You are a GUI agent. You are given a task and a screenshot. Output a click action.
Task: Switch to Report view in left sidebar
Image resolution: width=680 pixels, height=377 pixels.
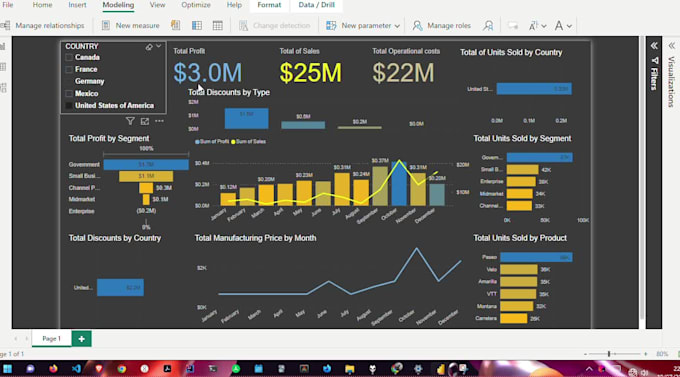(3, 46)
